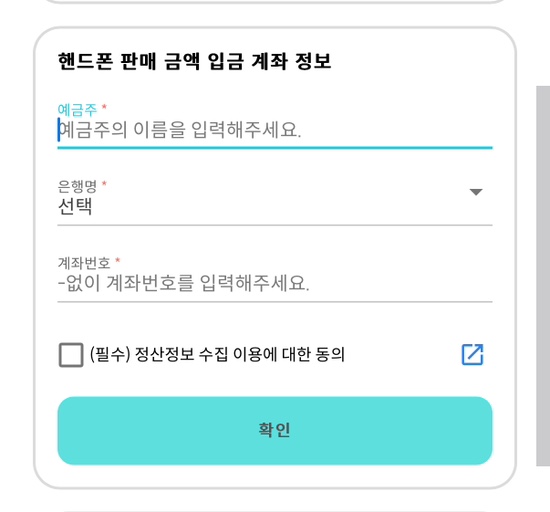550x512 pixels.
Task: Click the 은행명 label to open bank selection
Action: [77, 186]
